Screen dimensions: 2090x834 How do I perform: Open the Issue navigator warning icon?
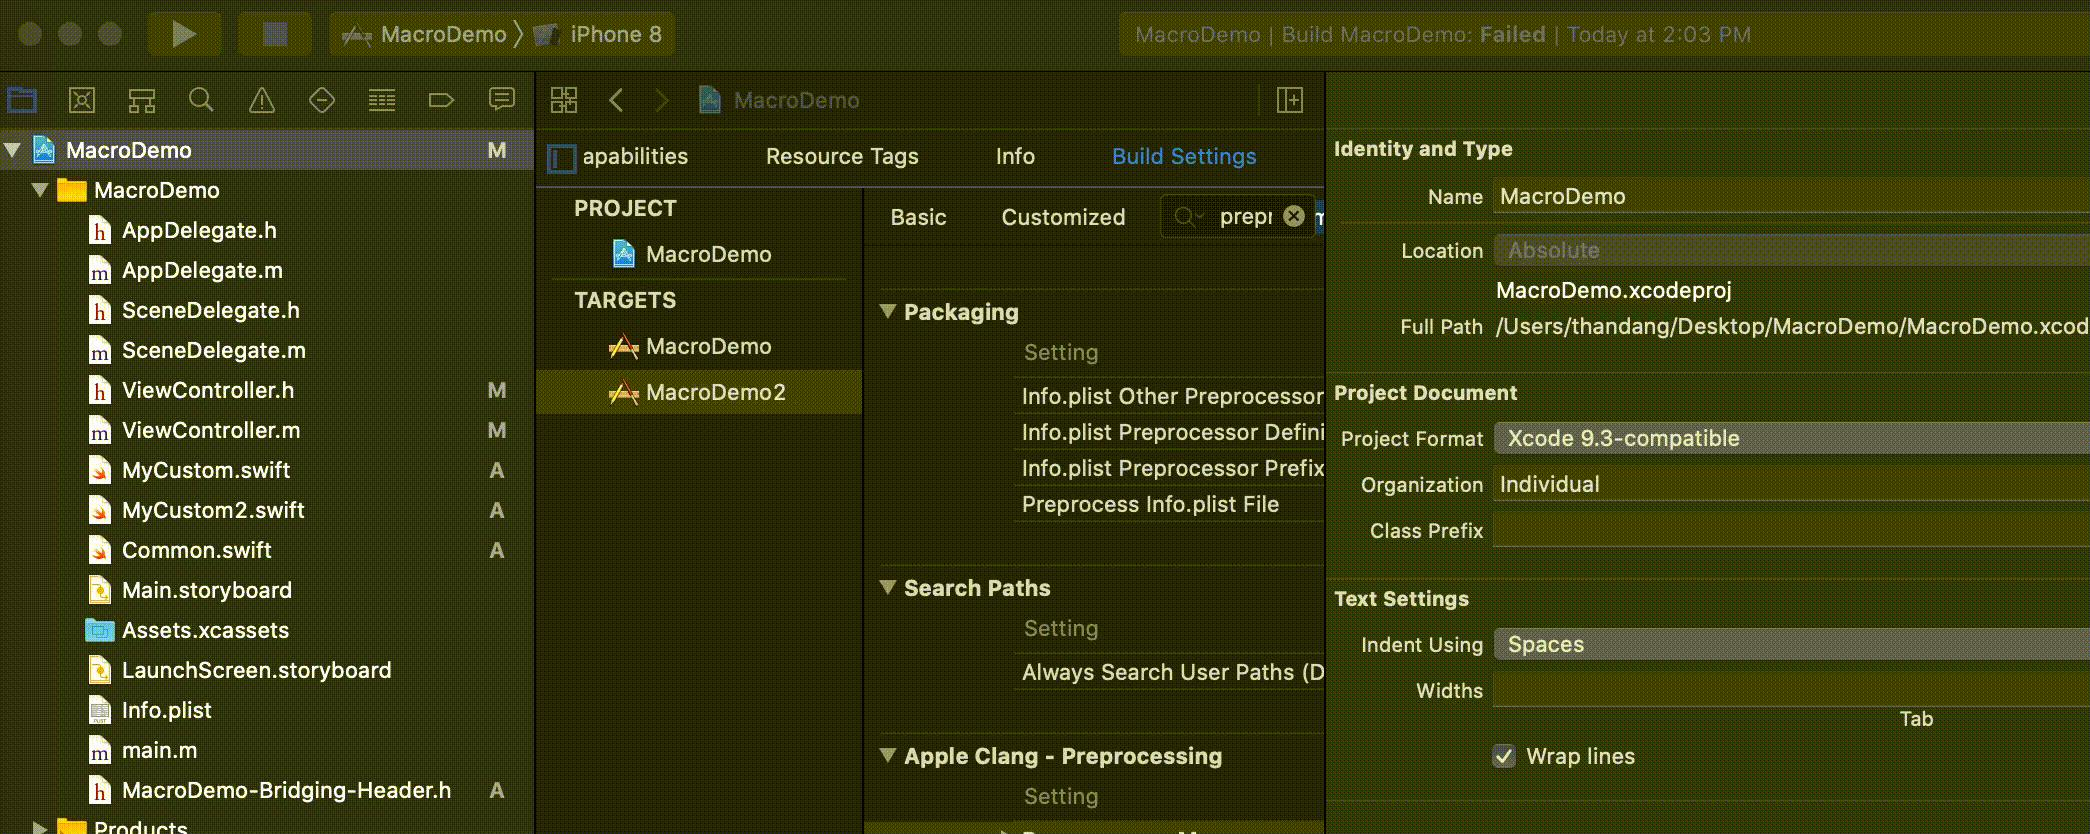[262, 100]
